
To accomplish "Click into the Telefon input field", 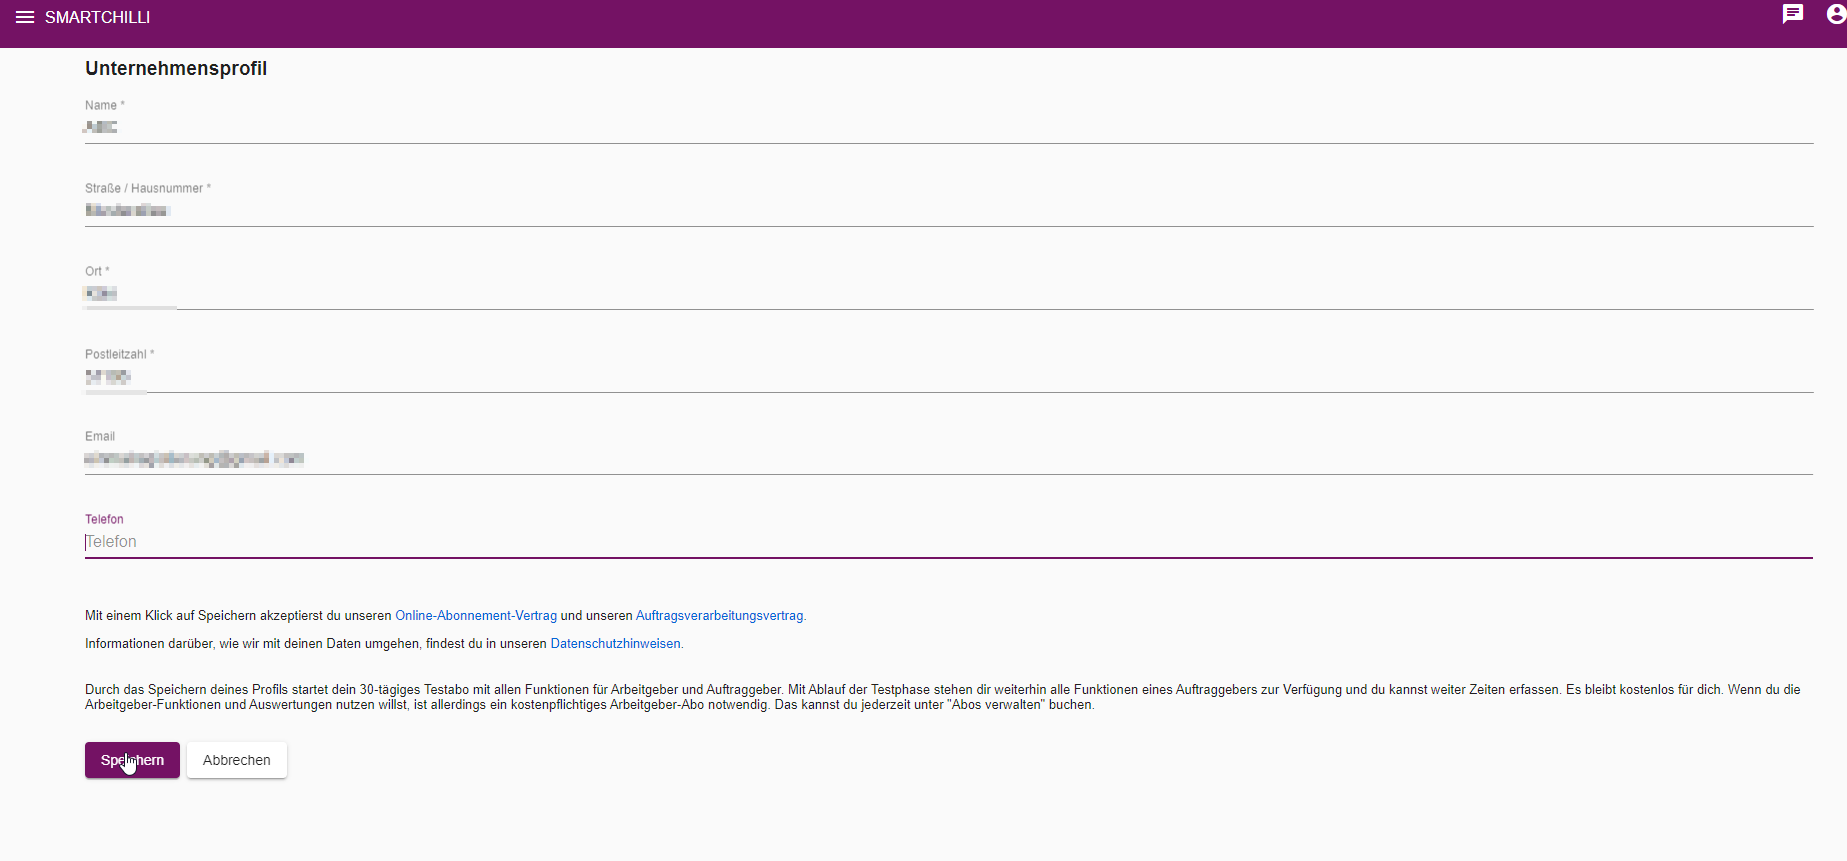I will tap(948, 541).
